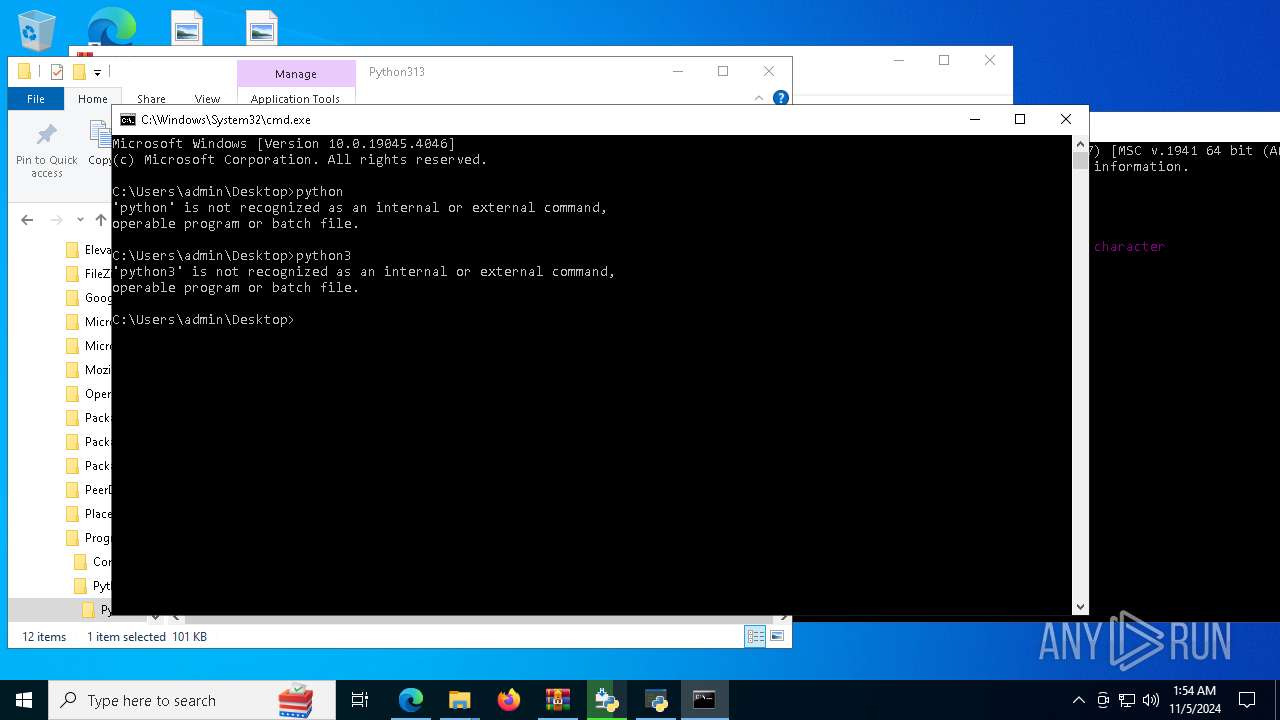Open recent locations dropdown in Explorer
1280x720 pixels.
pos(80,220)
